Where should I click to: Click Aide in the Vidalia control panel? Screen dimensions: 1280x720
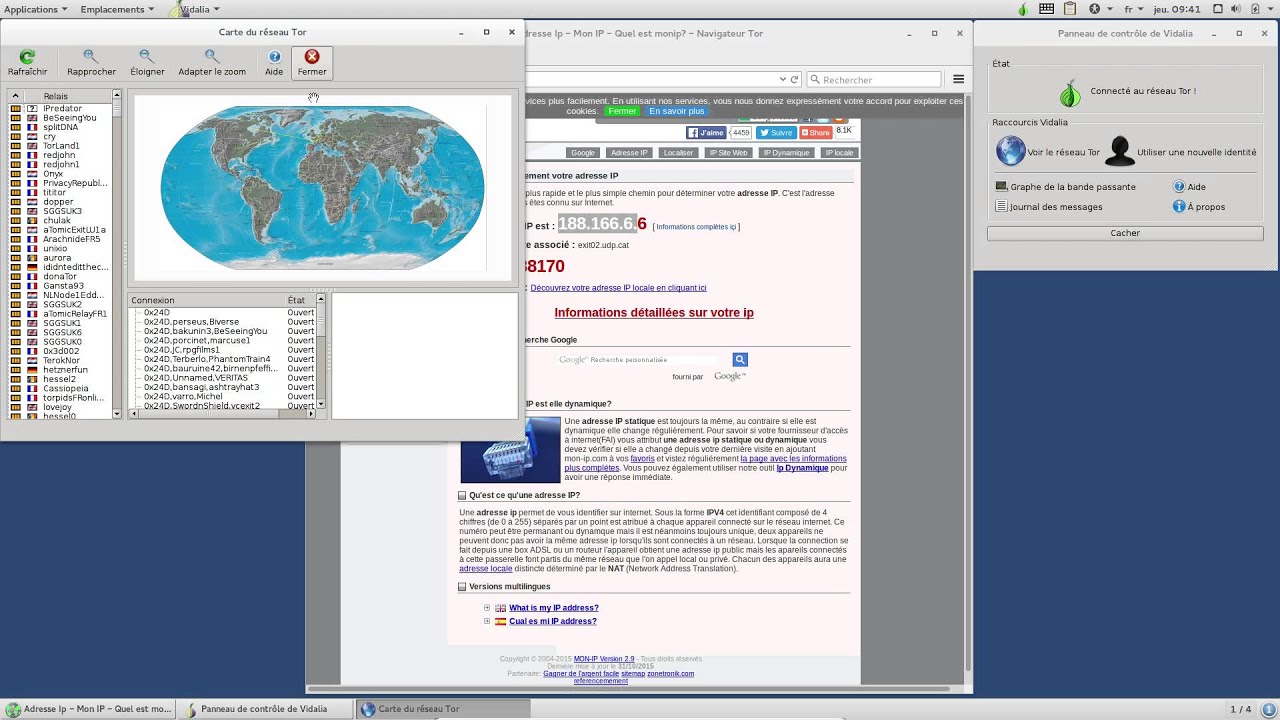pyautogui.click(x=1189, y=187)
